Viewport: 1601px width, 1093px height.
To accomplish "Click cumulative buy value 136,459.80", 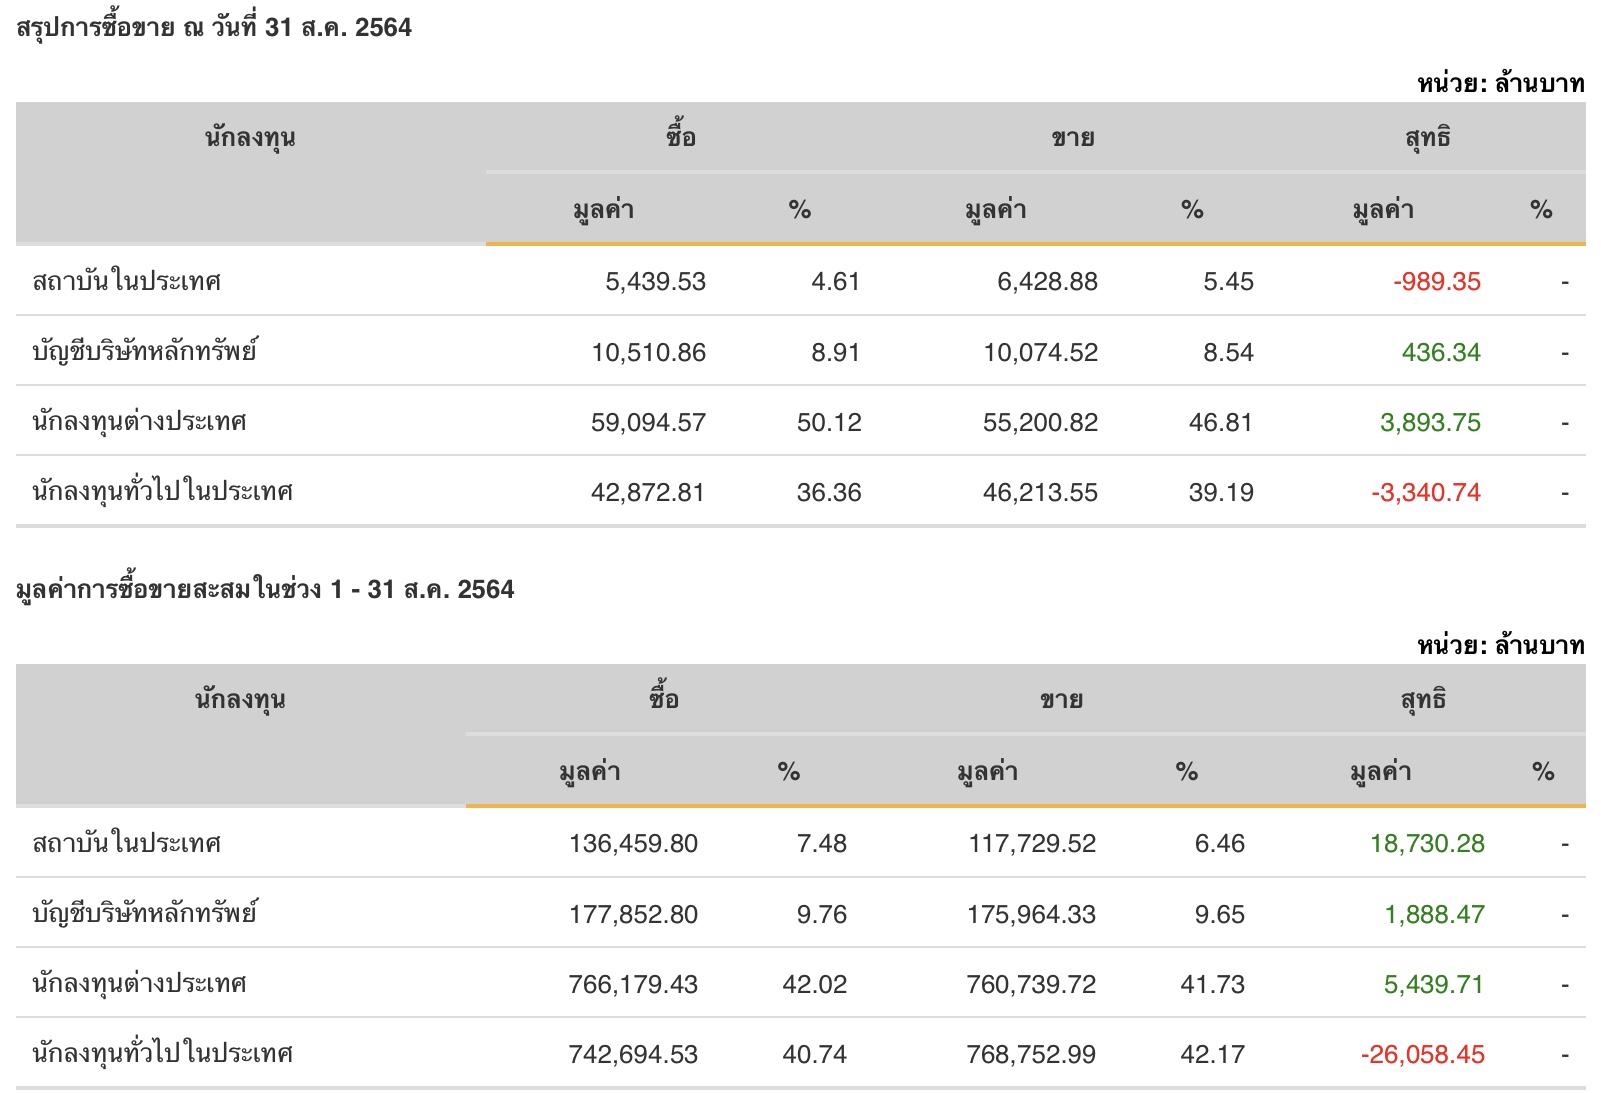I will pos(633,844).
